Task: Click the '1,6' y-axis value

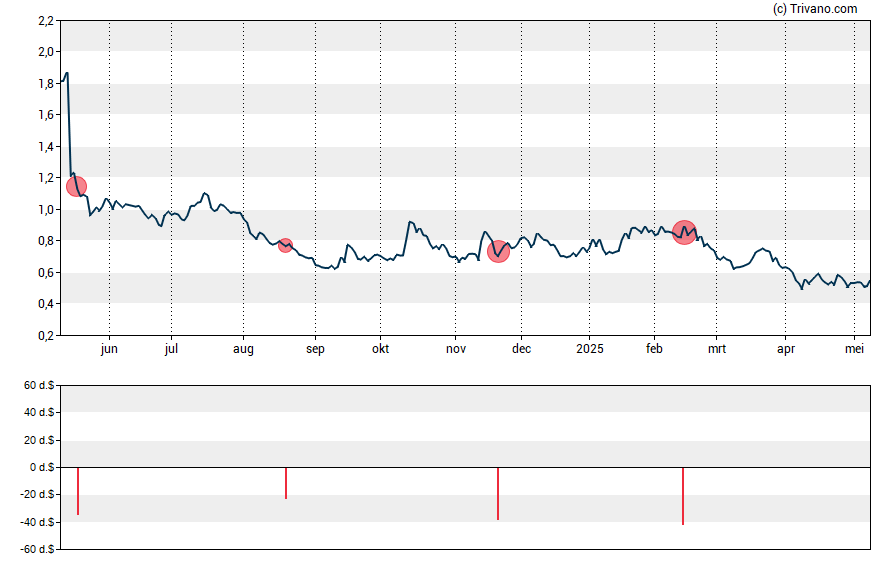Action: [x=46, y=115]
